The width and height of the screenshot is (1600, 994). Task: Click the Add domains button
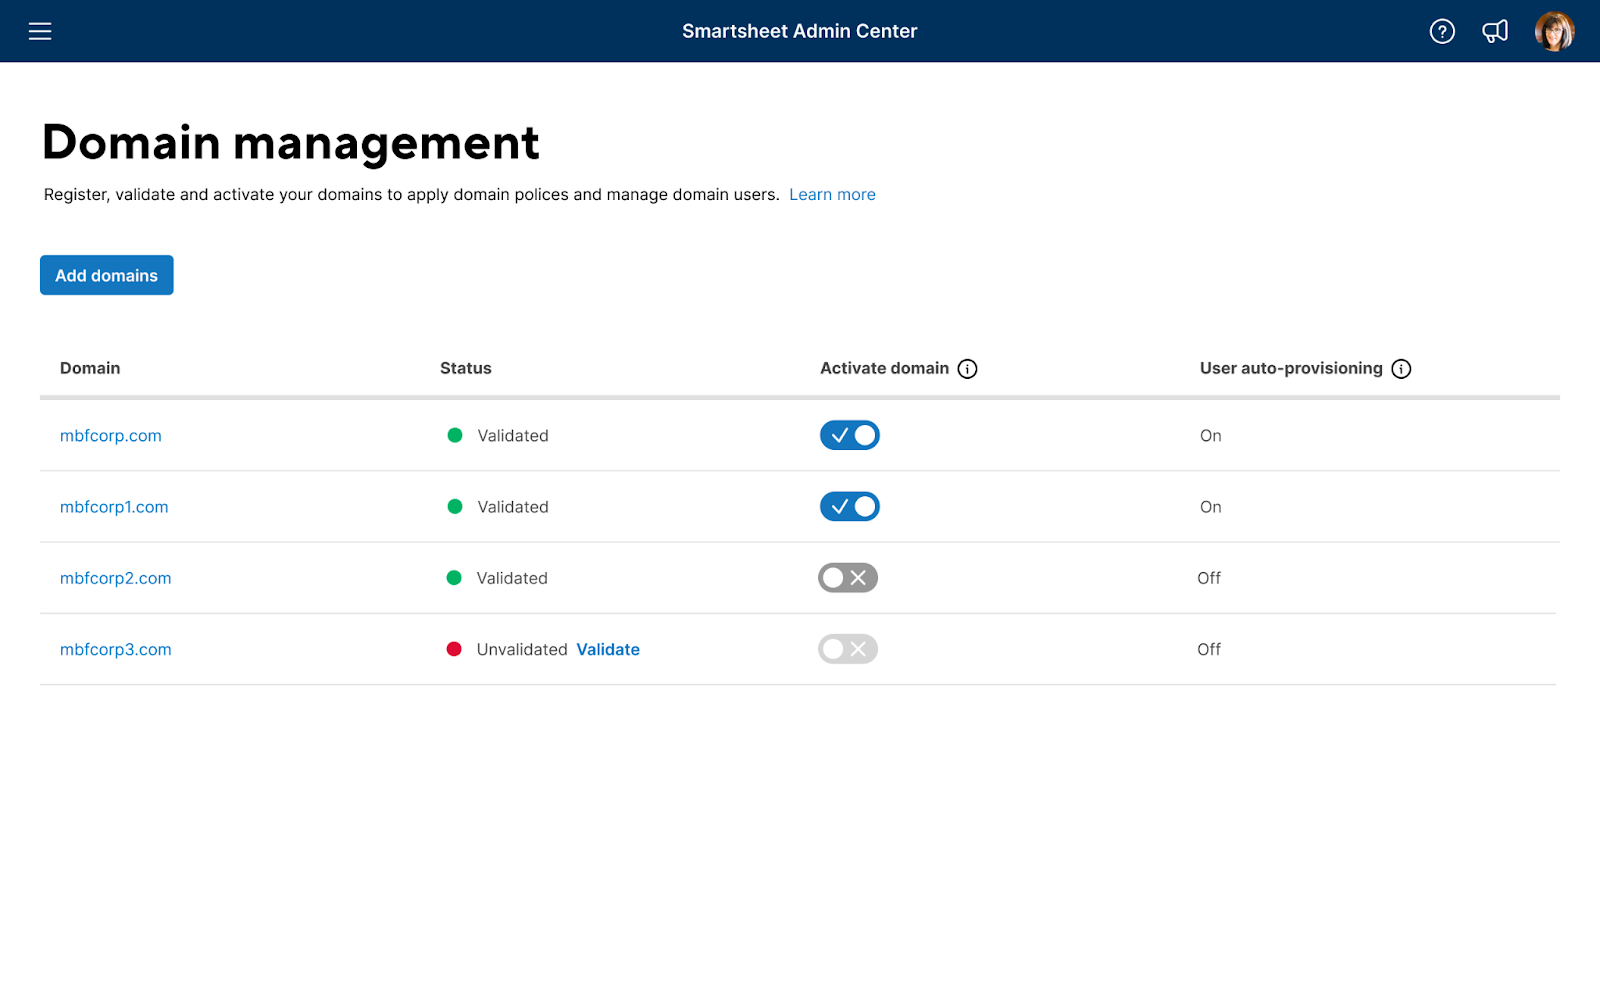click(x=106, y=275)
